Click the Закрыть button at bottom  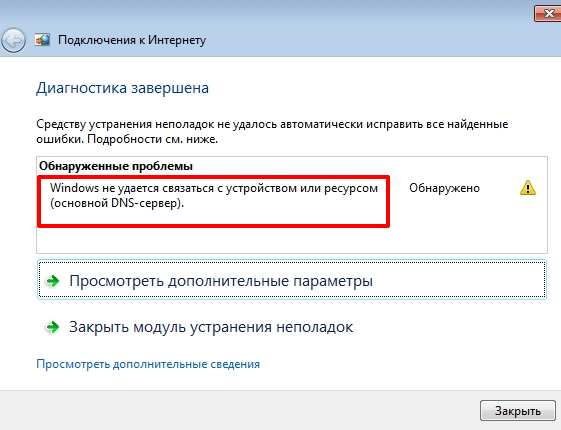coord(517,411)
